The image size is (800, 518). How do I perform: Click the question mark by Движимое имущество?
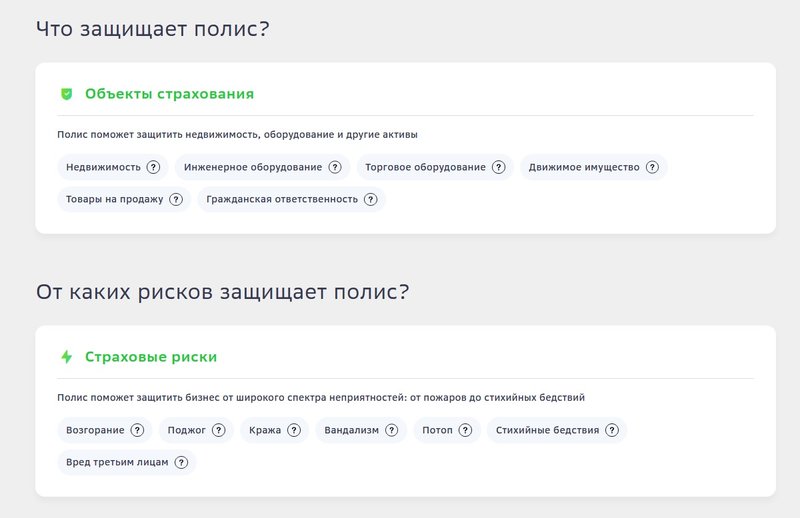click(x=652, y=167)
